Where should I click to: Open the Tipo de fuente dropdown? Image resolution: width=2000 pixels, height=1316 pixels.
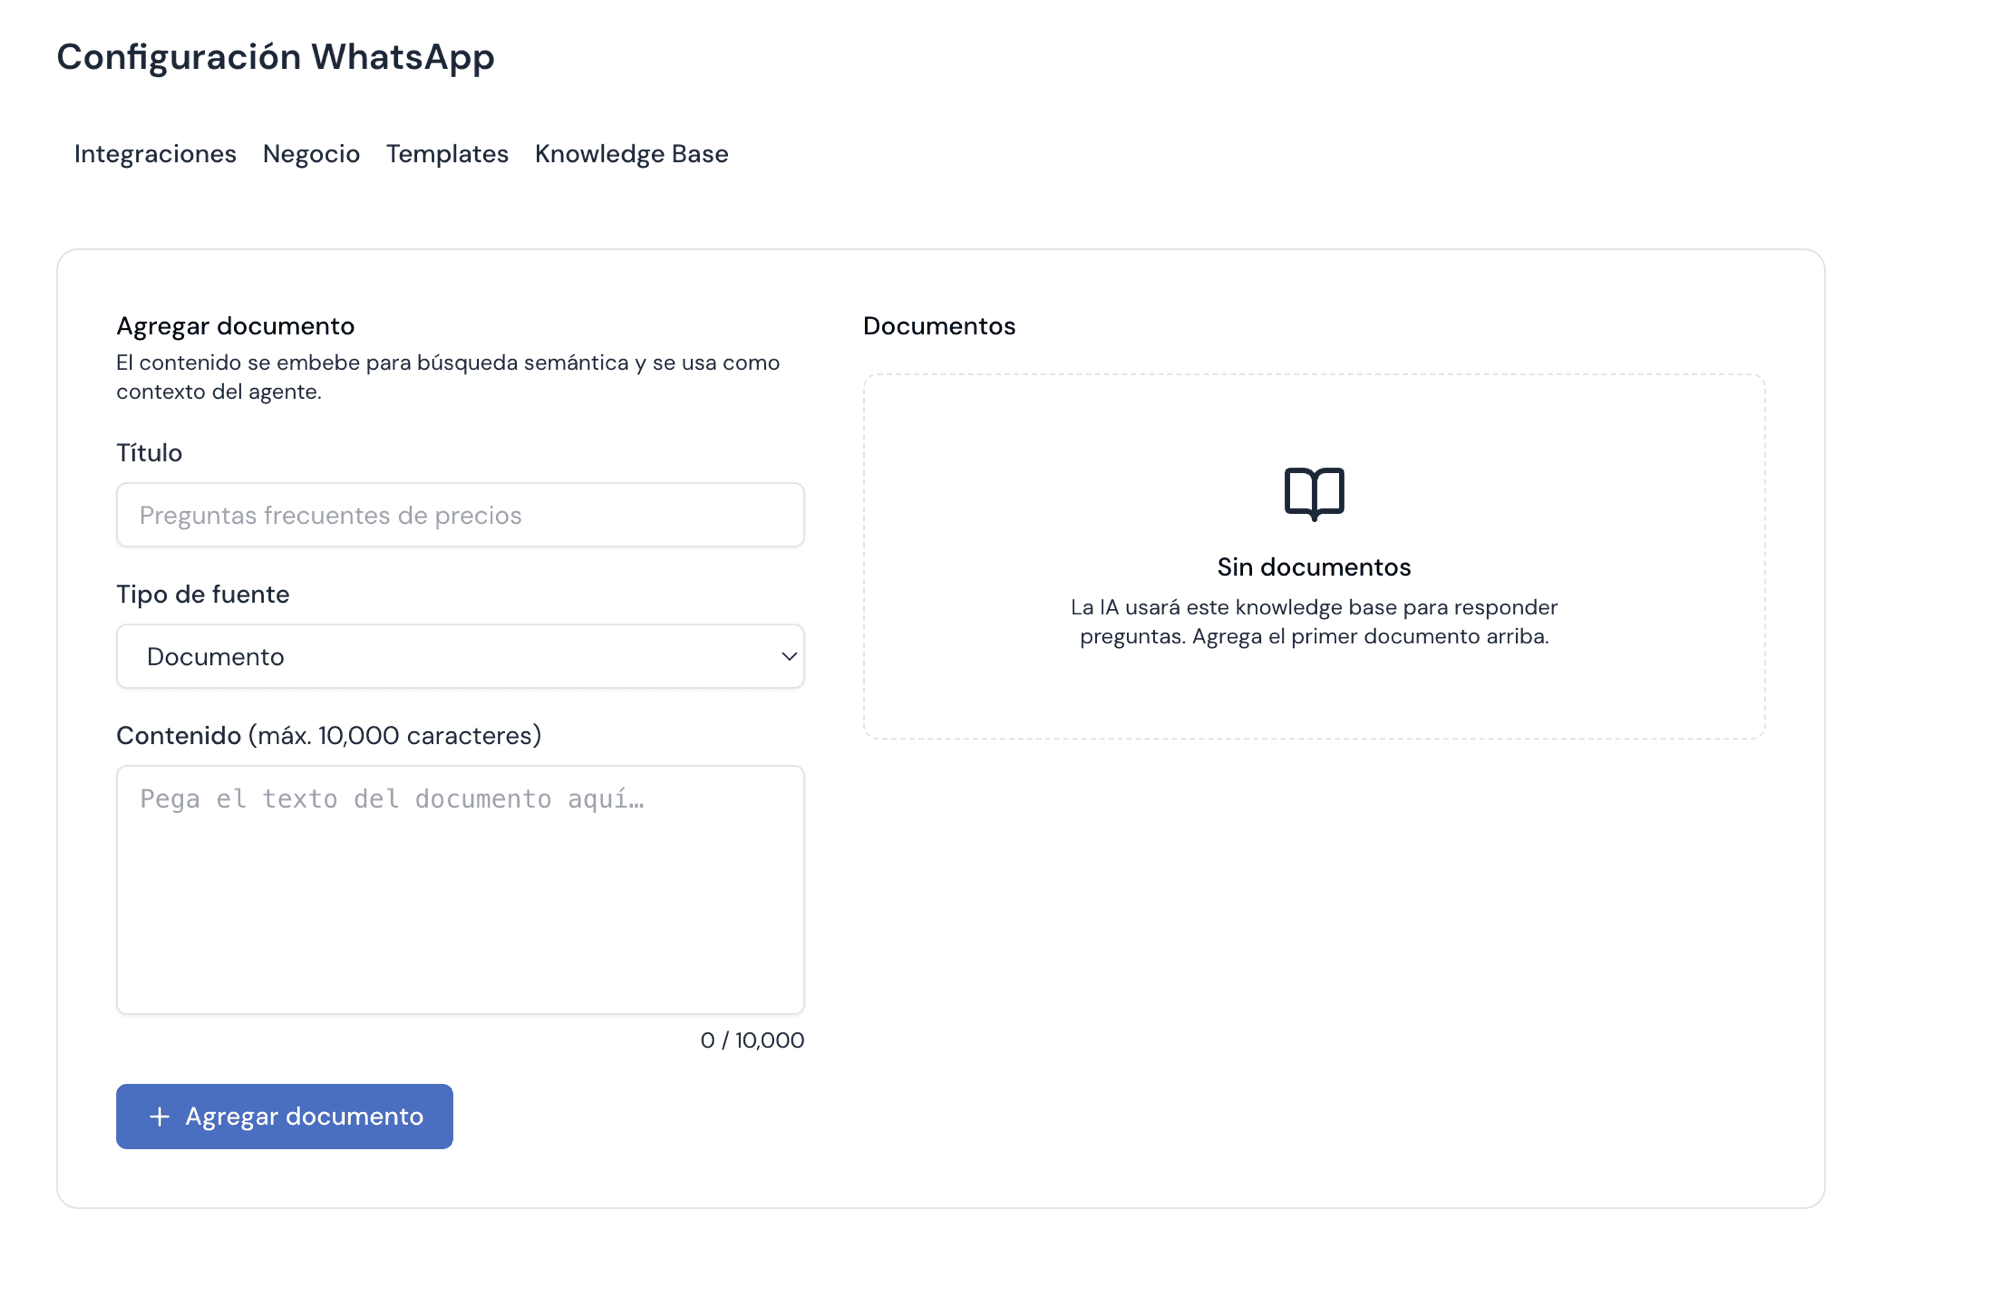pos(460,656)
